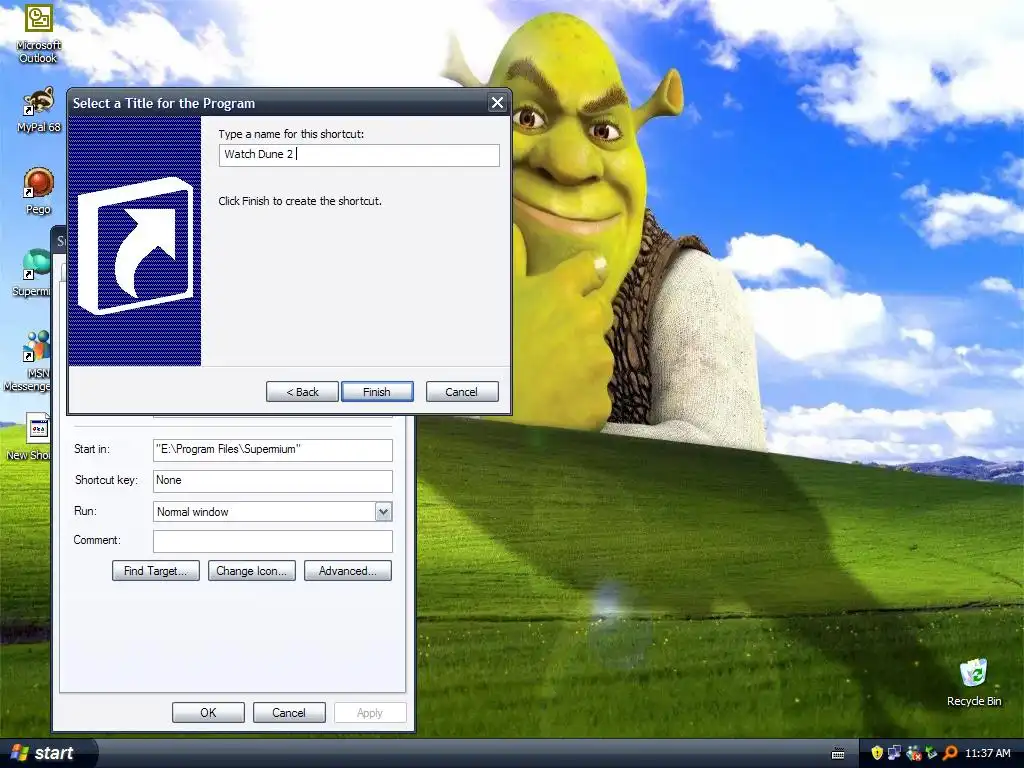Screen dimensions: 1024x768
Task: Click the orange magnifier tray icon
Action: [x=950, y=753]
